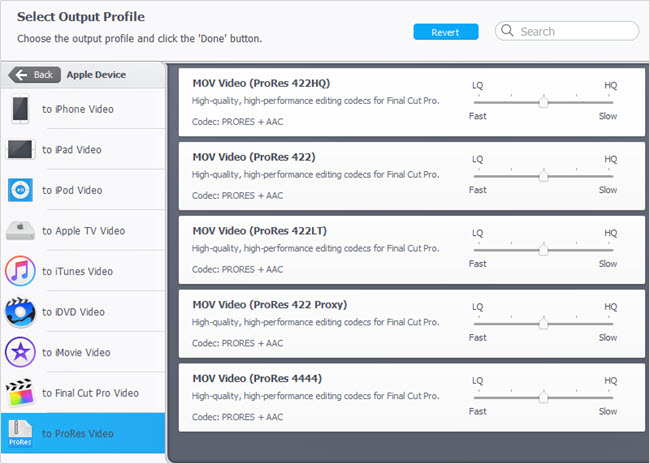
Task: Click quality slider for ProRes 422 profile
Action: click(543, 175)
